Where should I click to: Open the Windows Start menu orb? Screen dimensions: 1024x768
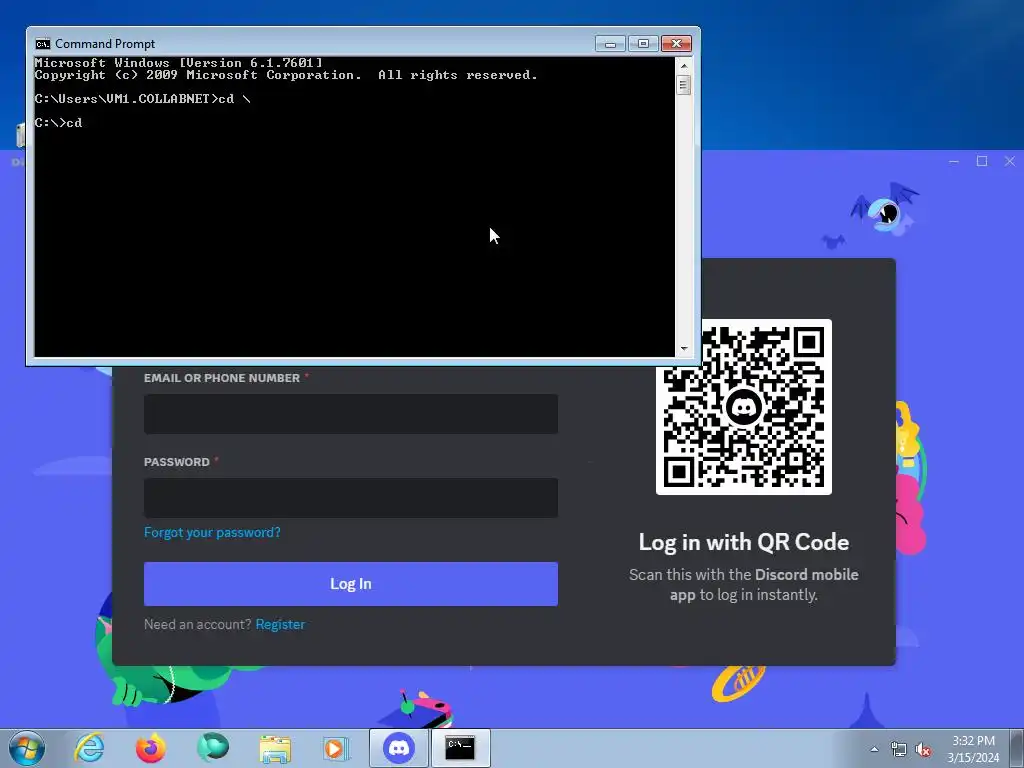(x=27, y=748)
